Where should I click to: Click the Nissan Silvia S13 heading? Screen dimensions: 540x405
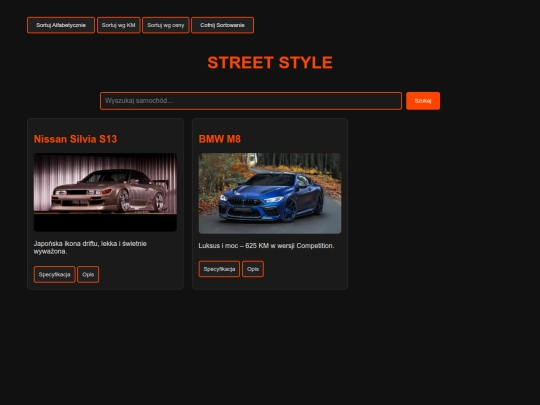point(75,139)
